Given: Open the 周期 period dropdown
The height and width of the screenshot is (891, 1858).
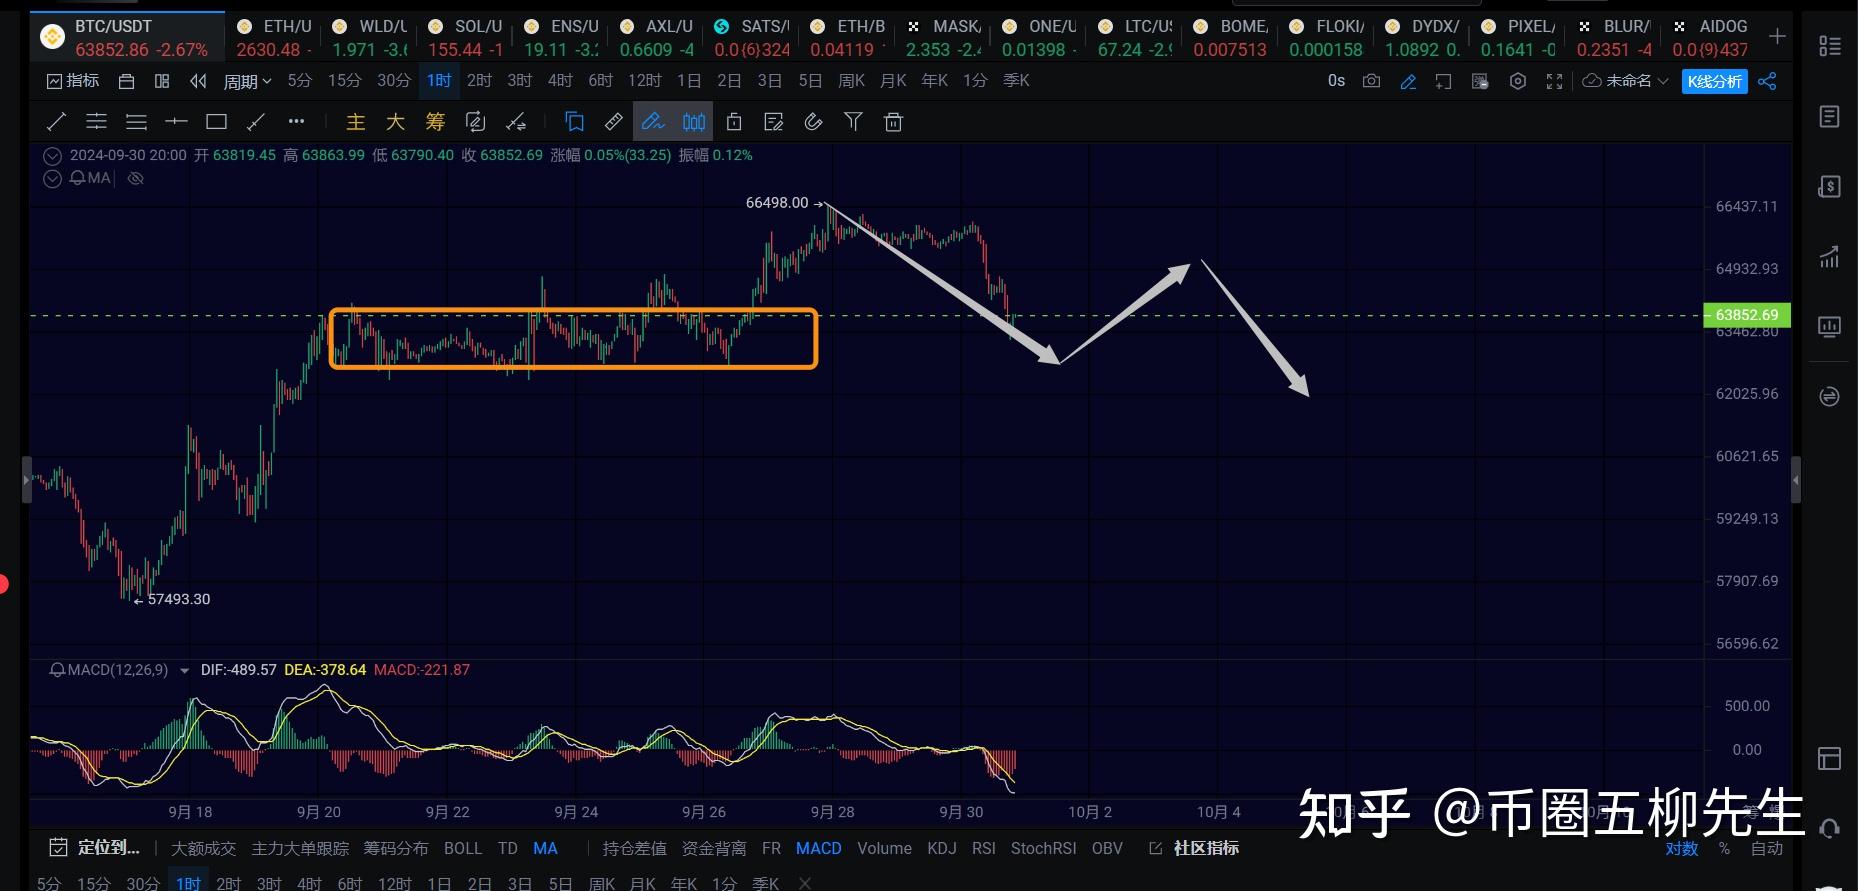Looking at the screenshot, I should (247, 81).
